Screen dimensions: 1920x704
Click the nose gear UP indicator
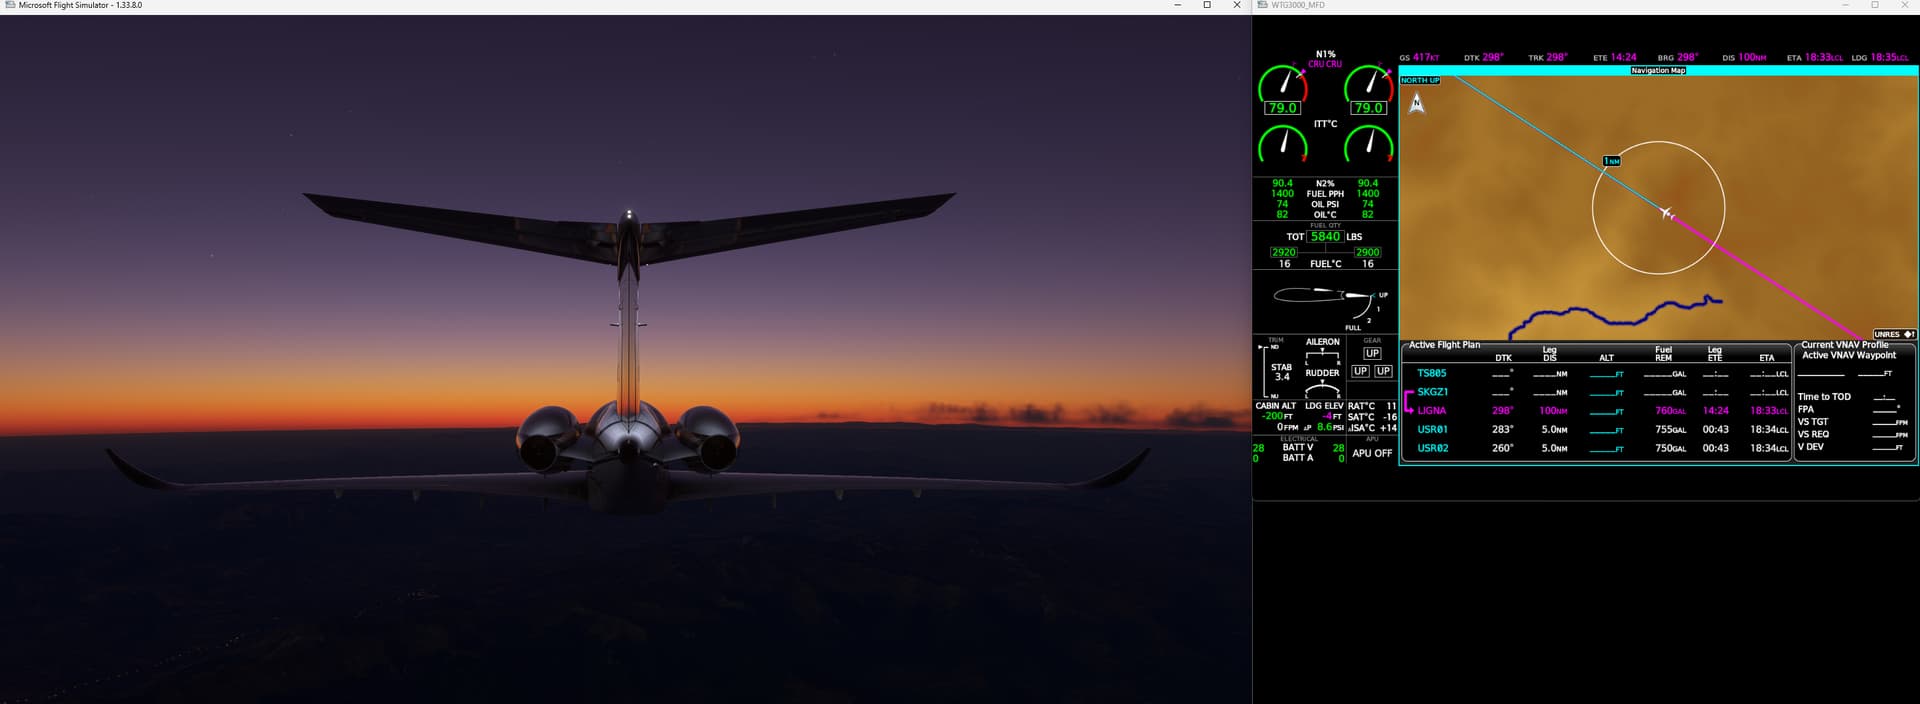click(x=1372, y=353)
